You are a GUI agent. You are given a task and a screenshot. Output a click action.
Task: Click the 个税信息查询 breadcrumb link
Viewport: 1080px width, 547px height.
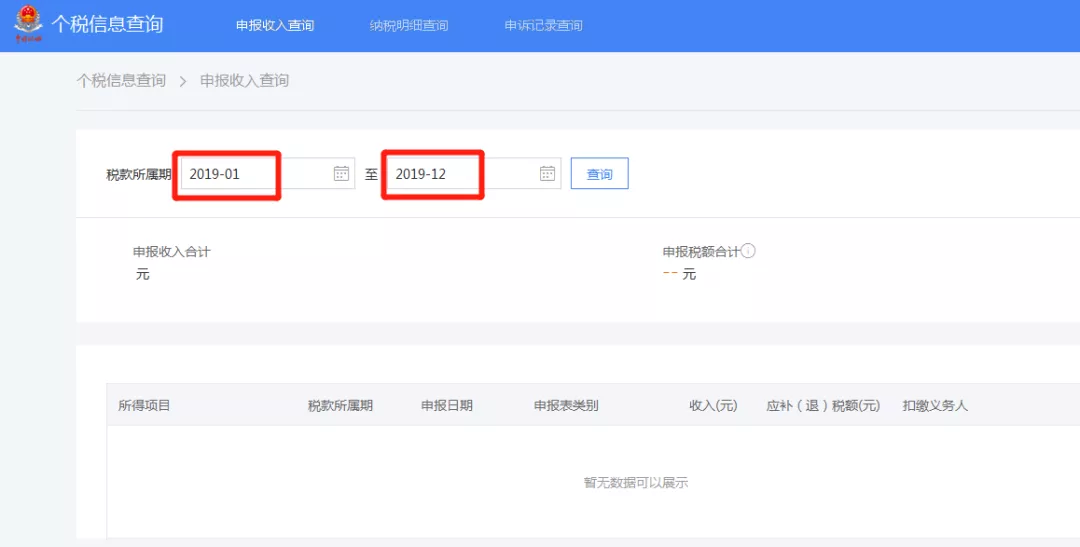pyautogui.click(x=121, y=81)
